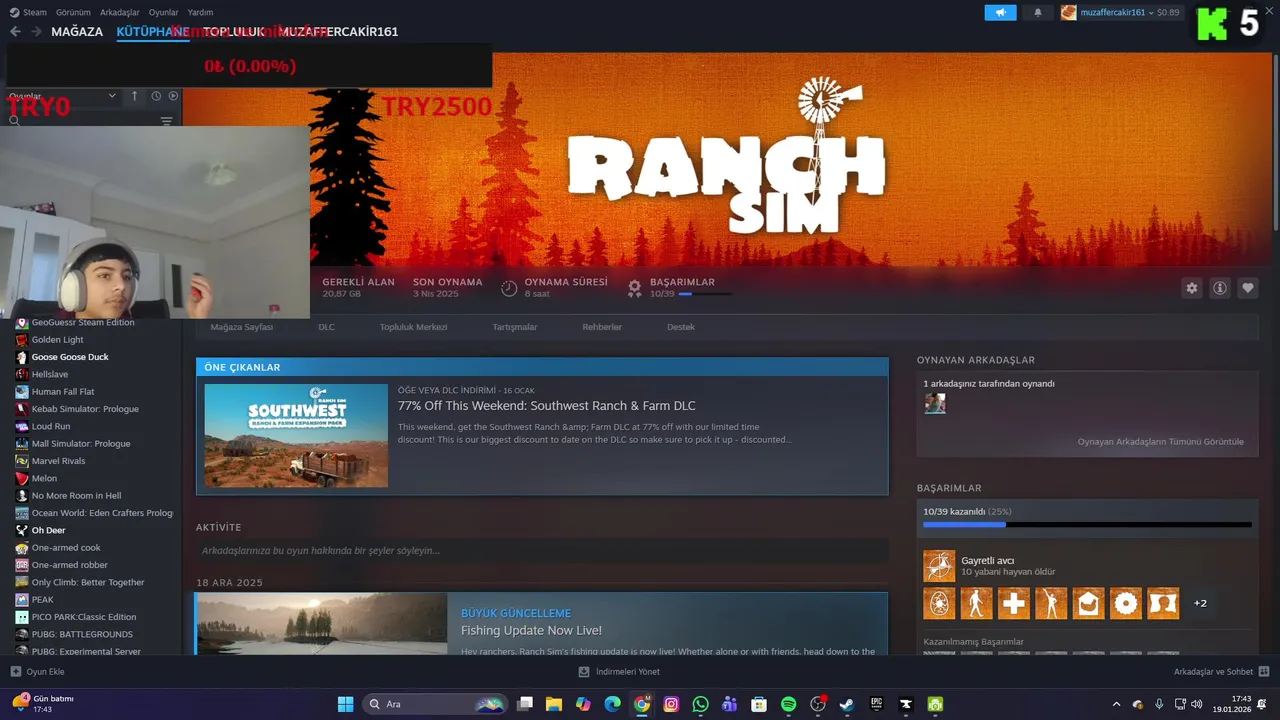This screenshot has height=720, width=1280.
Task: Select the chicken coop achievement icon
Action: (x=1089, y=603)
